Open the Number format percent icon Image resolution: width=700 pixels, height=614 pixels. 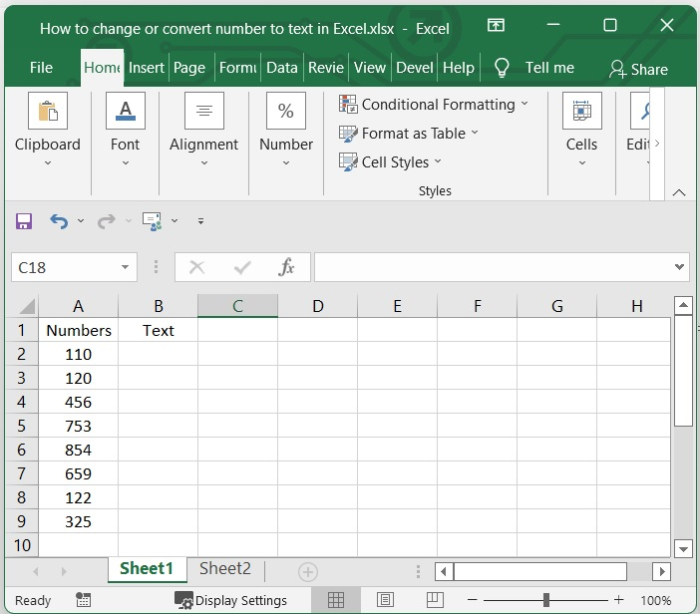click(x=286, y=111)
